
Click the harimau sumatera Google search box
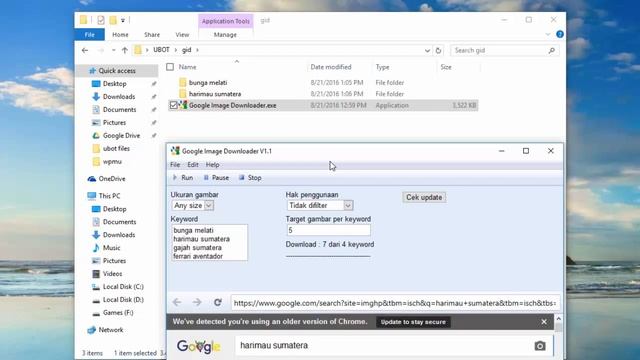(x=384, y=345)
